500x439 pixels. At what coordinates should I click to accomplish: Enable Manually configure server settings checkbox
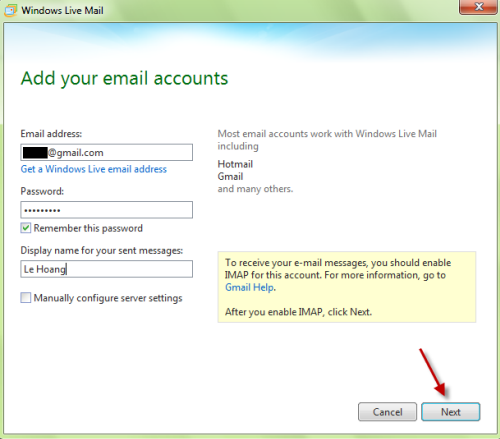26,298
